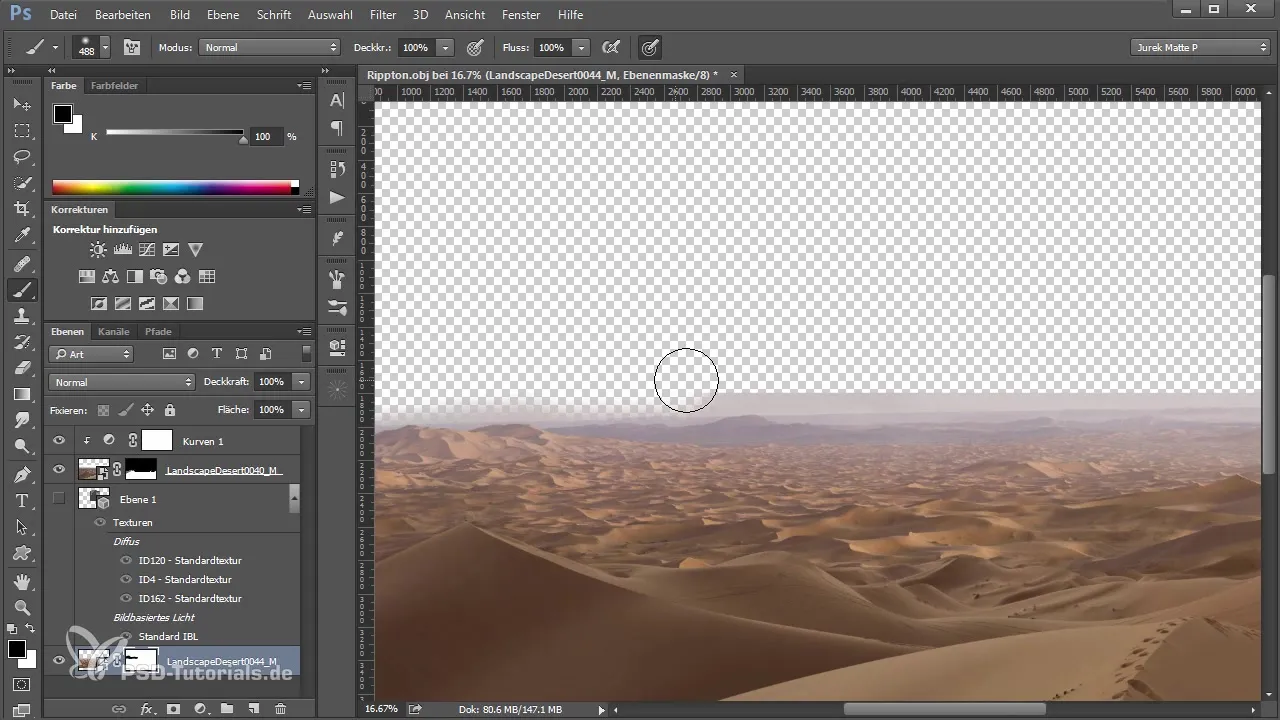
Task: Select the Zoom tool
Action: click(22, 607)
